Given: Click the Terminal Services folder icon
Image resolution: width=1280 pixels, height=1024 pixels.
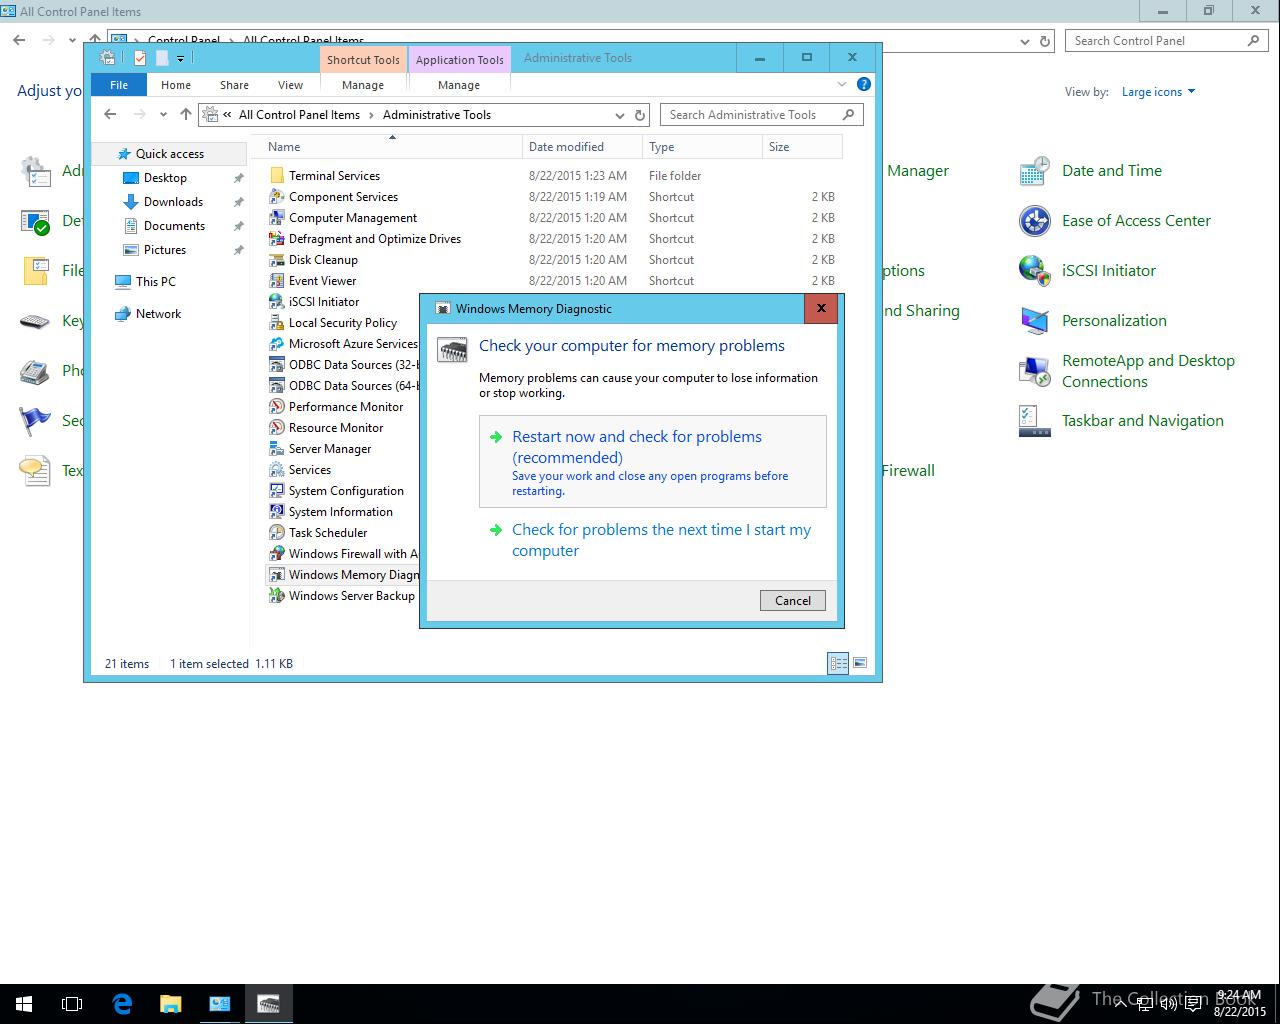Looking at the screenshot, I should pos(277,176).
